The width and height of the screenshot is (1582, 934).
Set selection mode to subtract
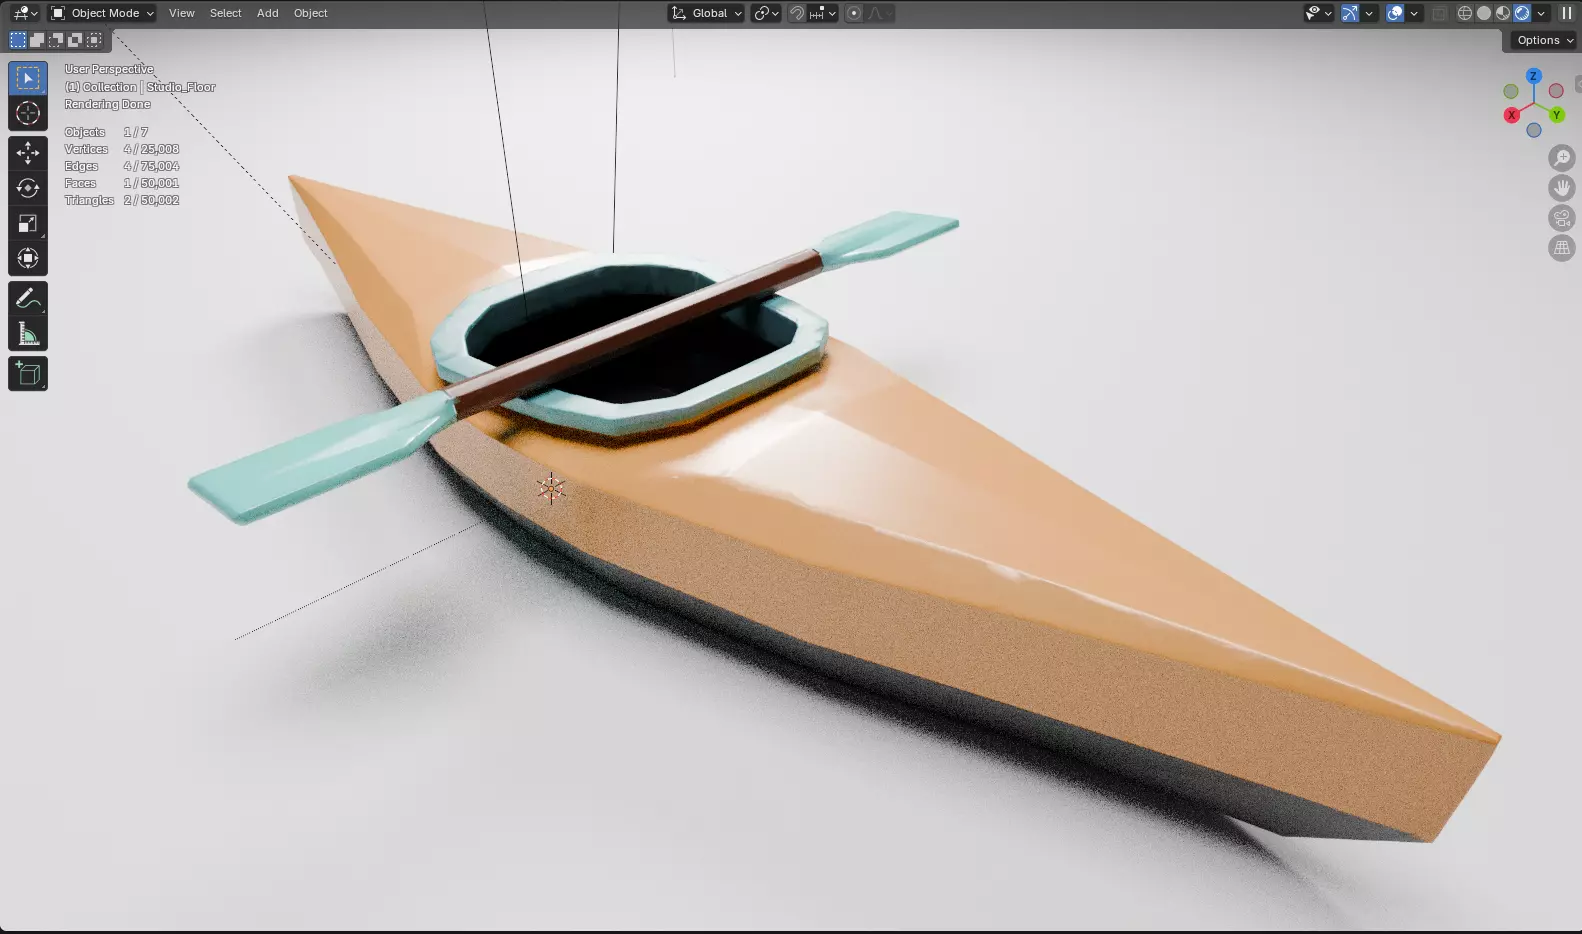click(x=56, y=40)
